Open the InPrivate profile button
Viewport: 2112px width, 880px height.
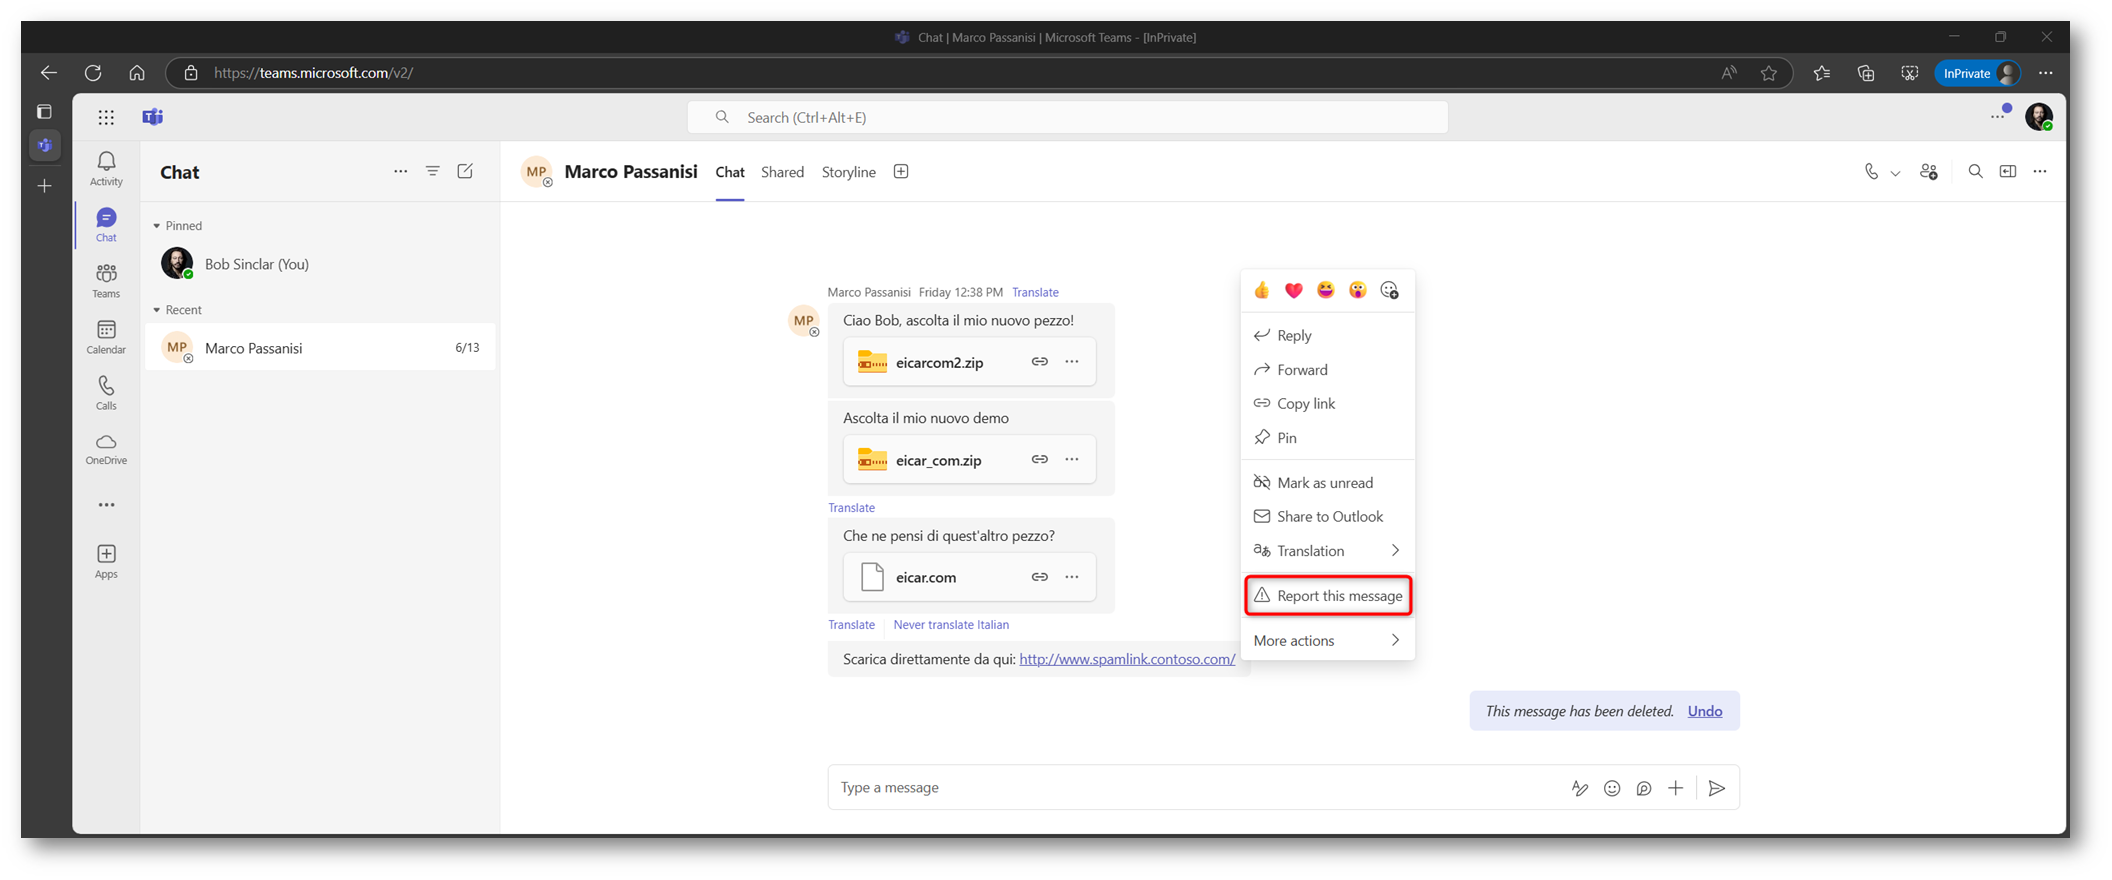point(1978,73)
